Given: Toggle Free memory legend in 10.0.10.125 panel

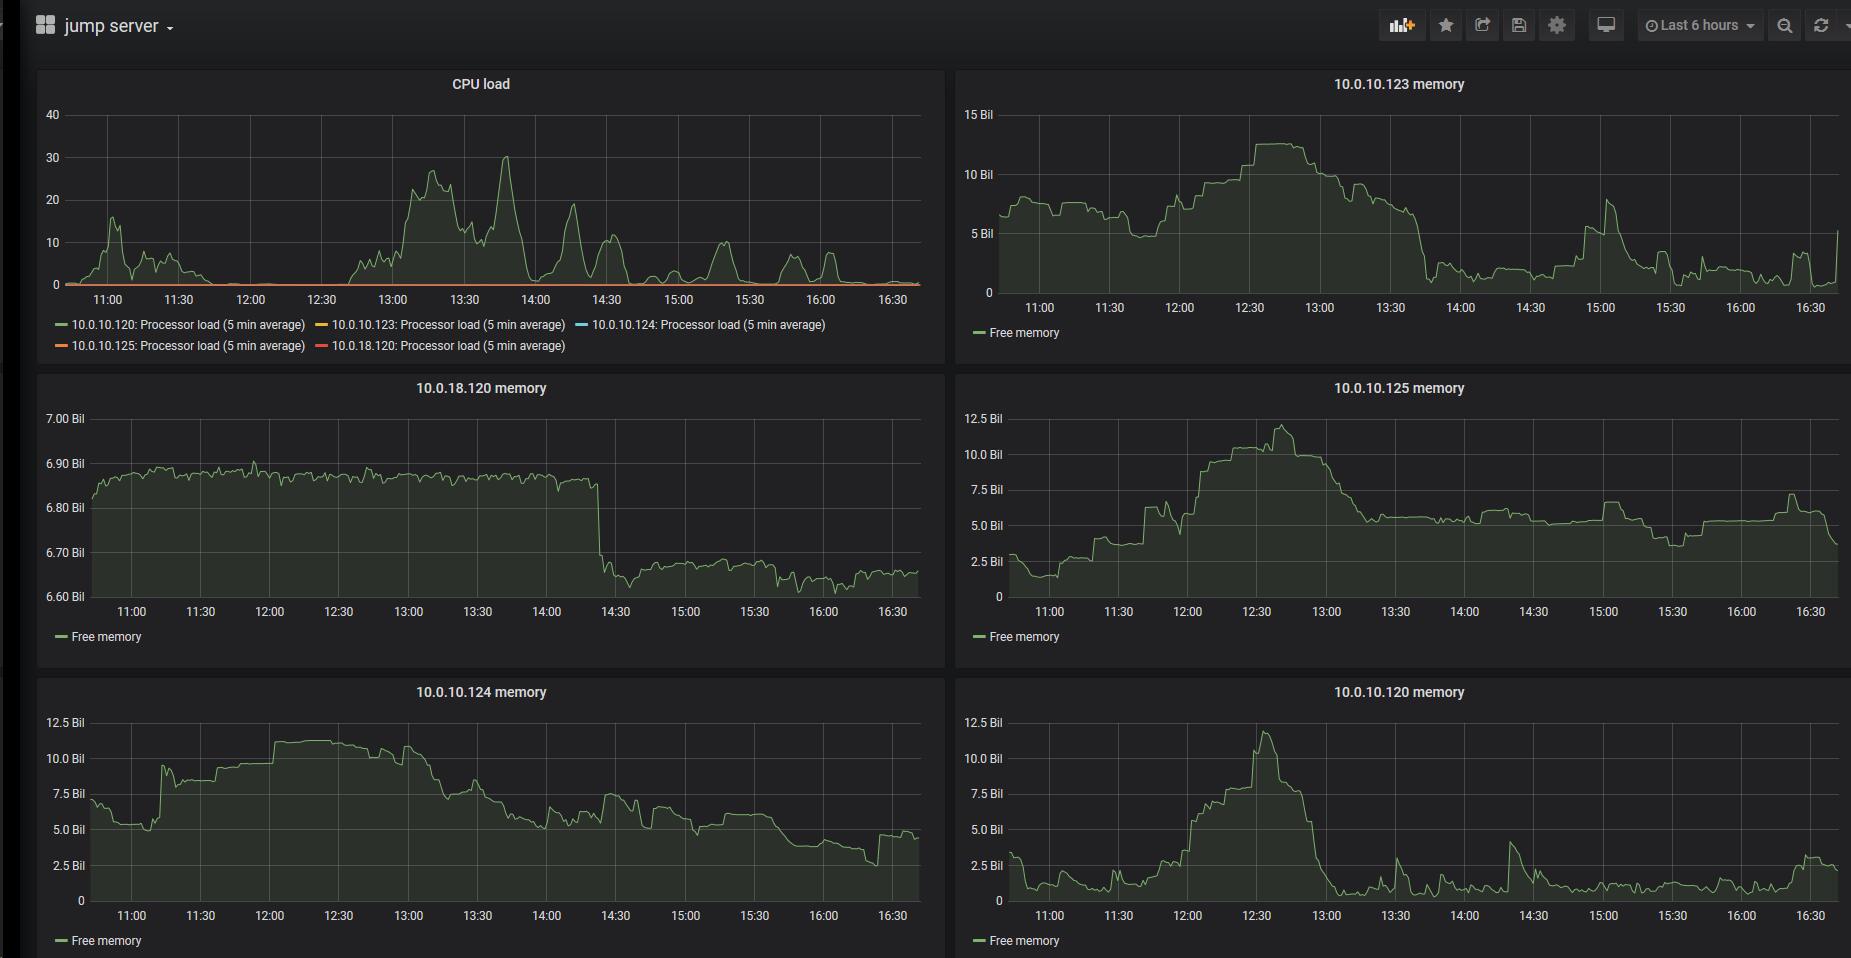Looking at the screenshot, I should tap(1024, 637).
